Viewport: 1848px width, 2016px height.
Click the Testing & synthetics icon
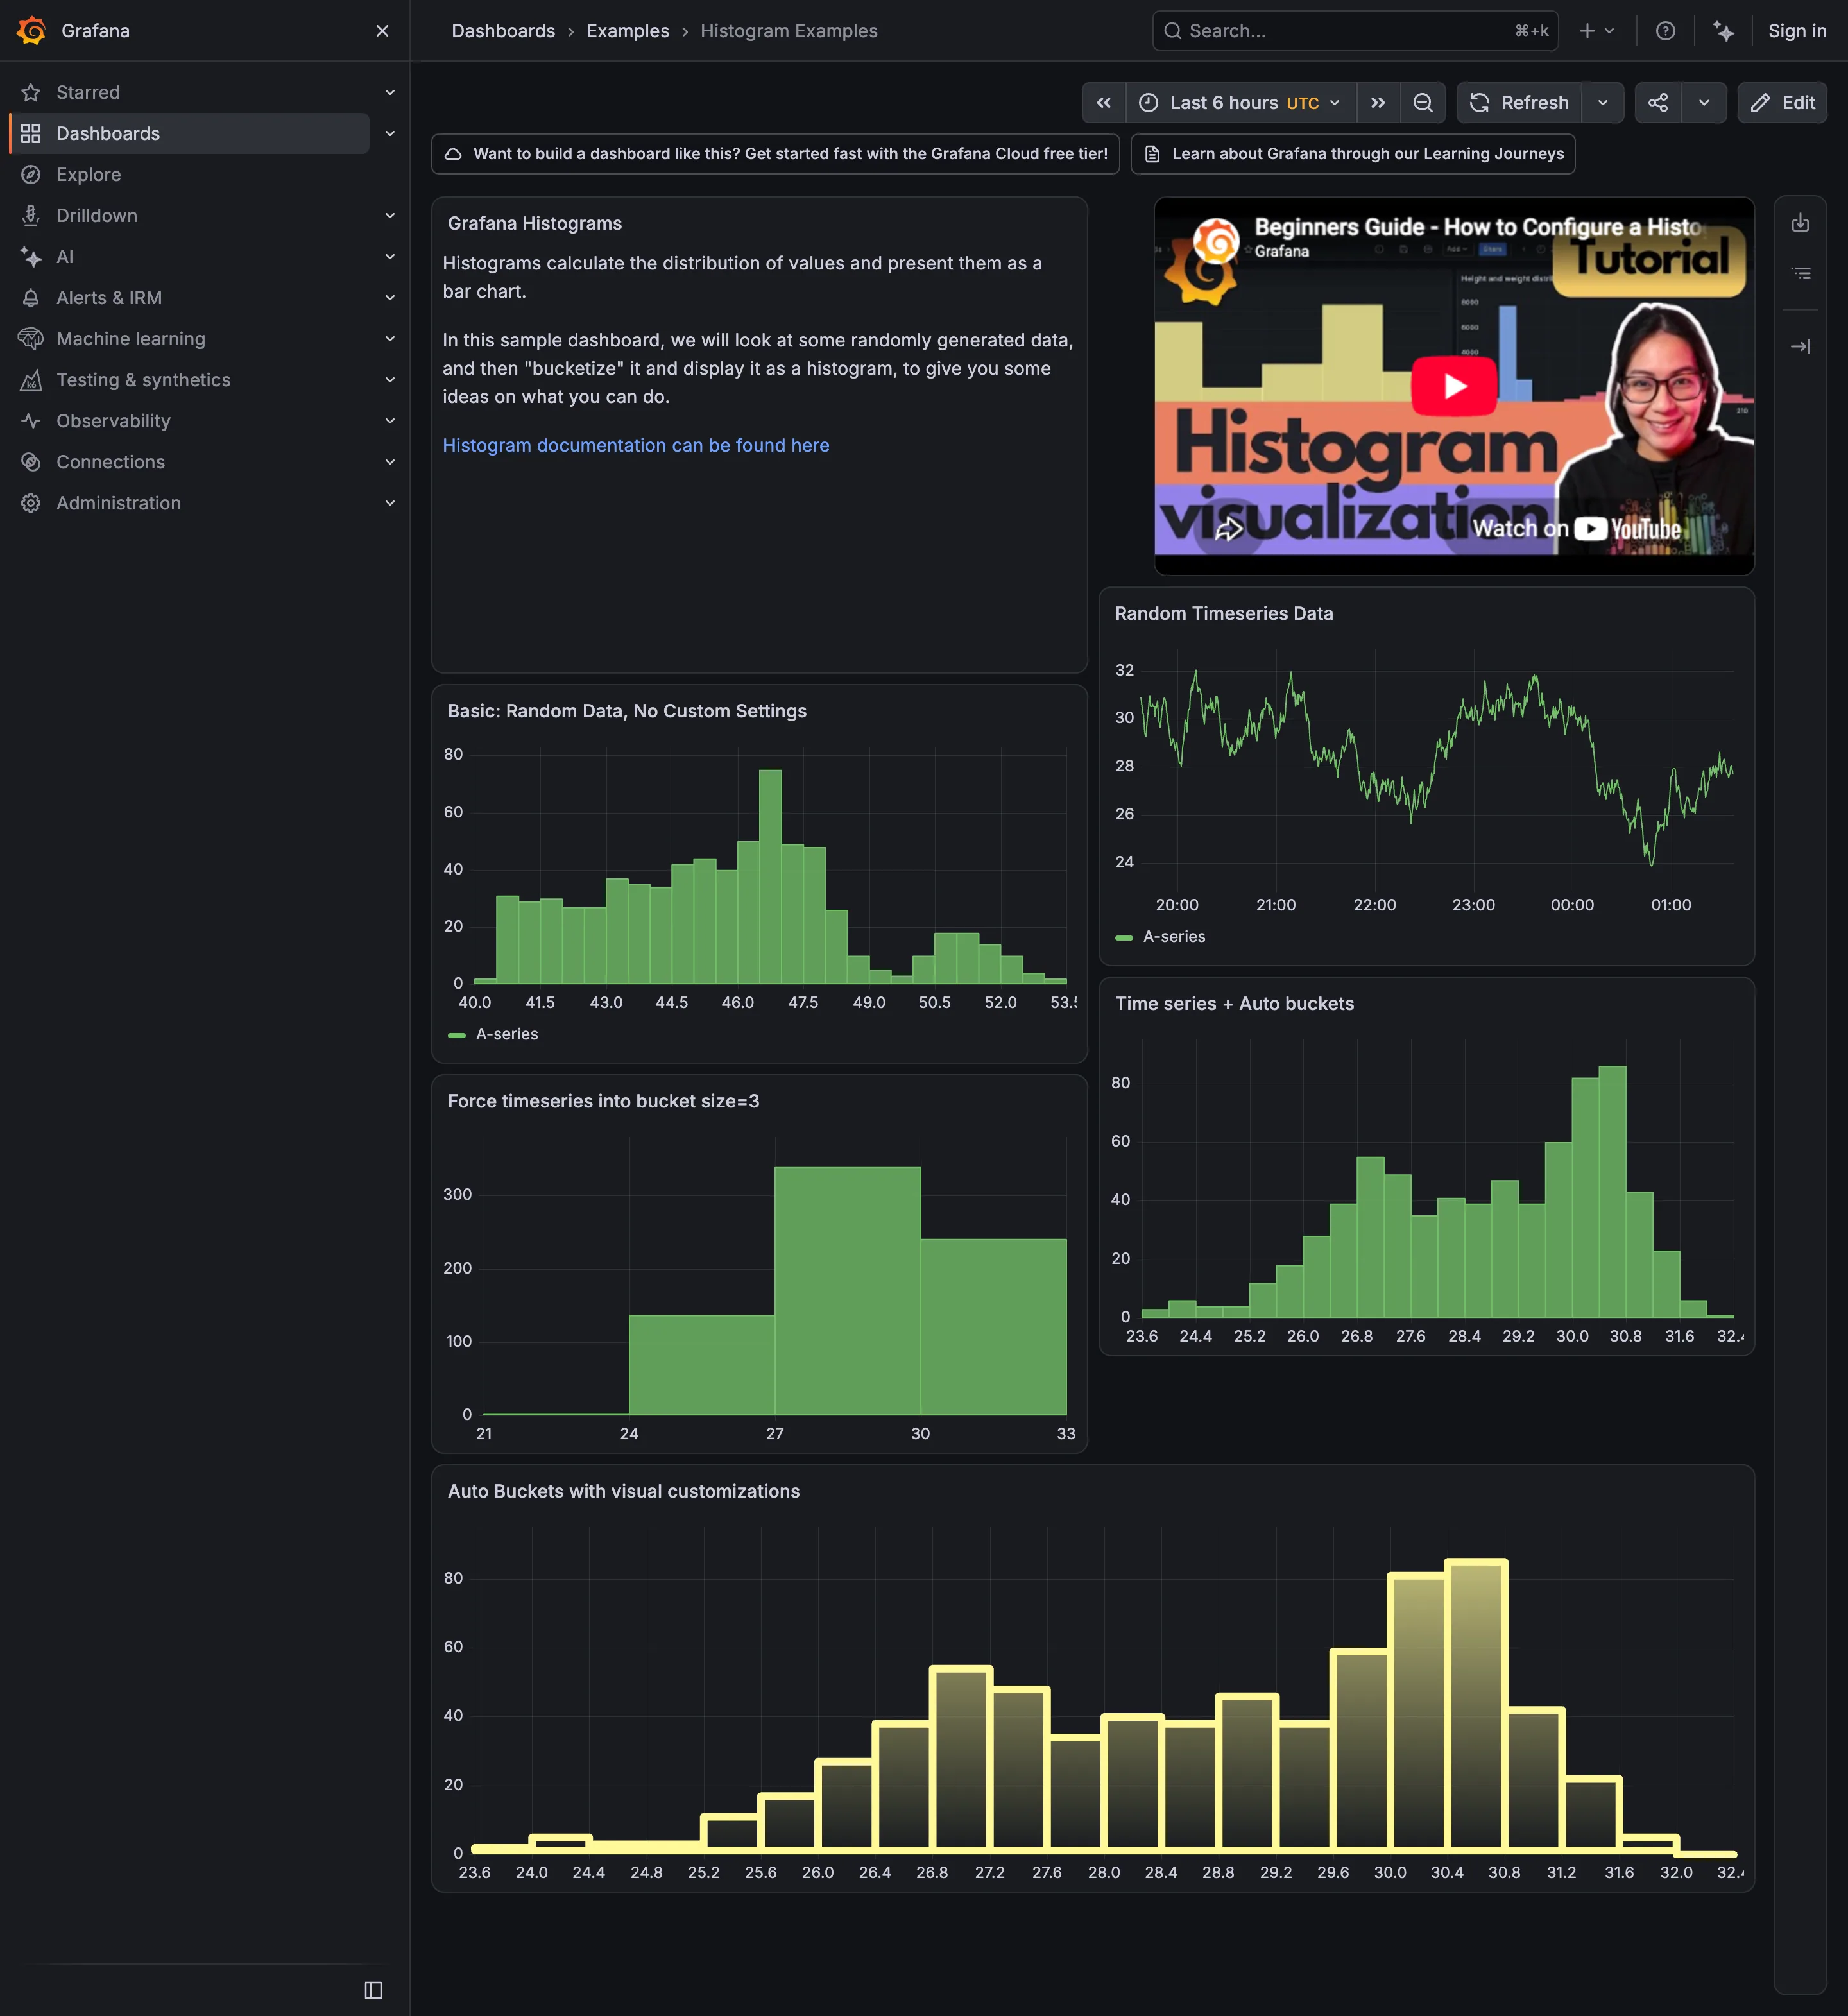pos(31,379)
